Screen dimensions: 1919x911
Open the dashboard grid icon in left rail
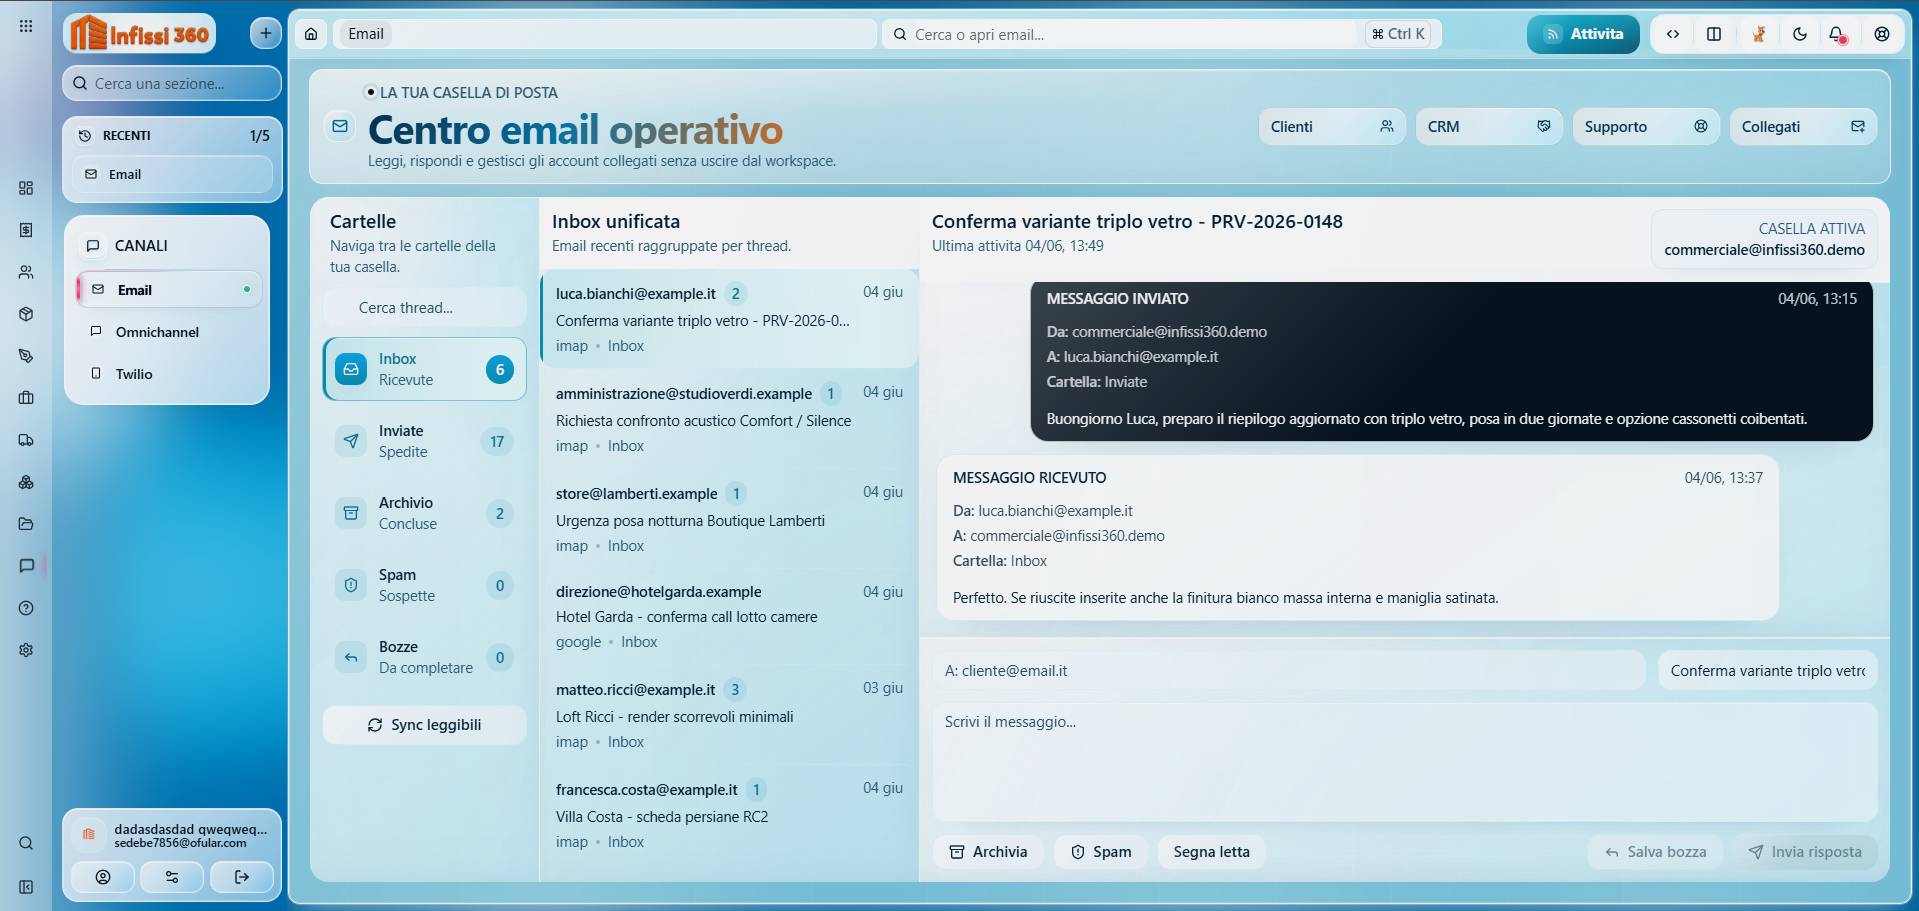click(26, 188)
